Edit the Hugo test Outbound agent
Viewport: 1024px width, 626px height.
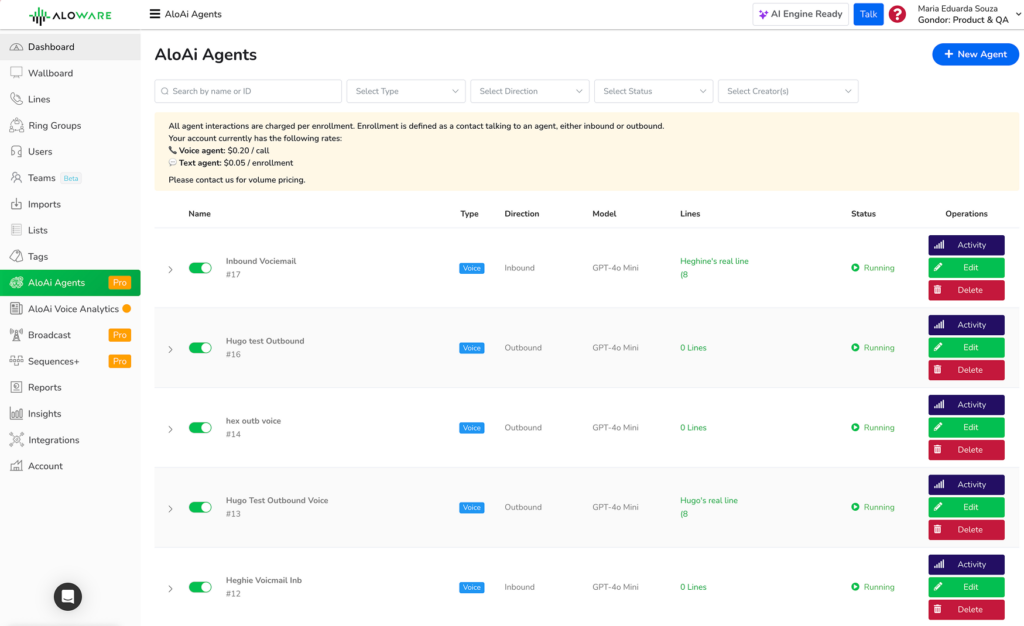click(966, 347)
